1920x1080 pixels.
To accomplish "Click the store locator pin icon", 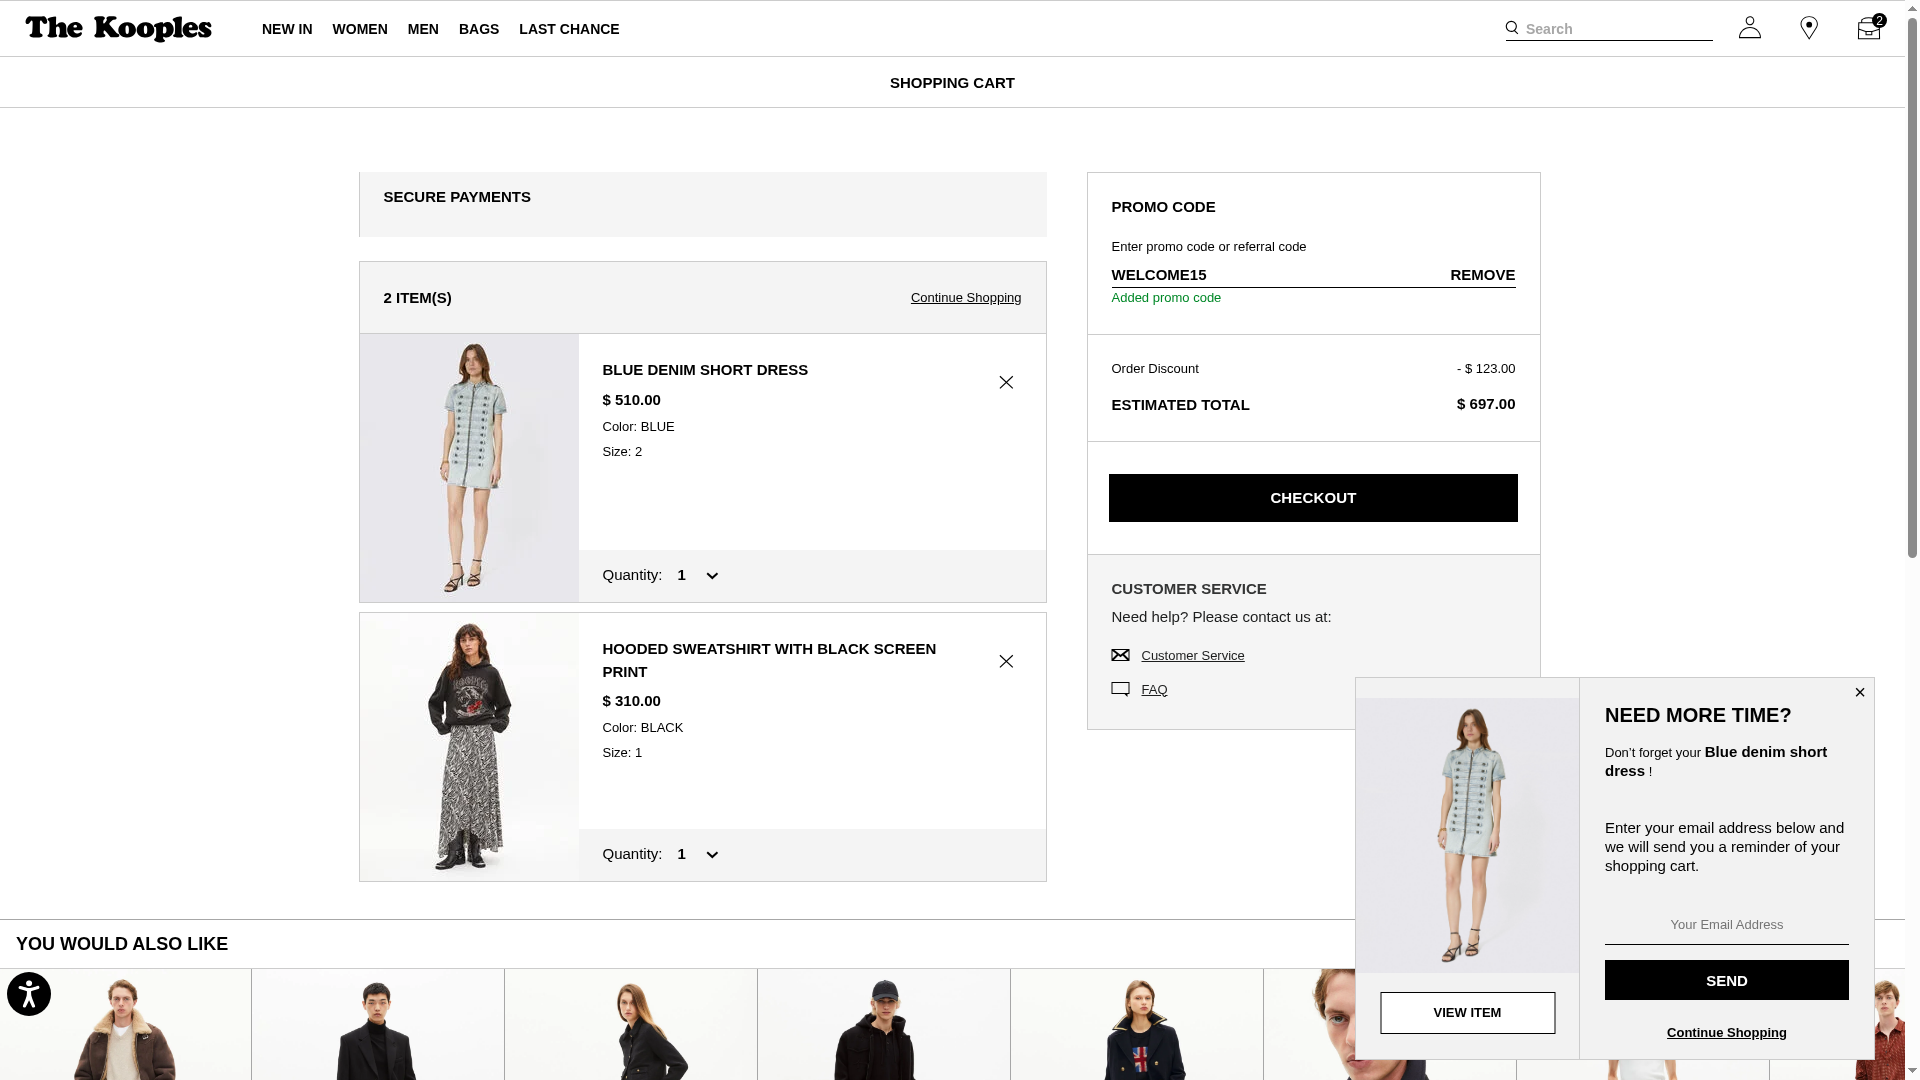I will pos(1809,28).
